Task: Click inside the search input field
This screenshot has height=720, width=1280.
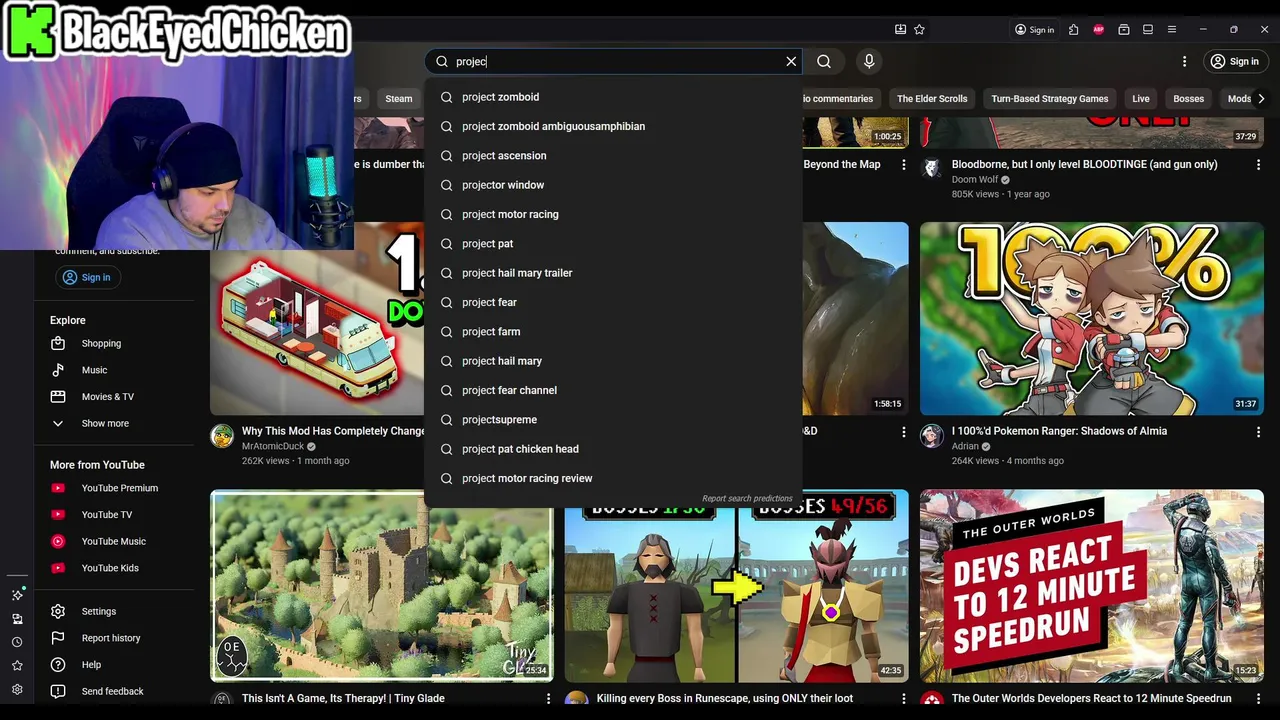Action: (615, 61)
